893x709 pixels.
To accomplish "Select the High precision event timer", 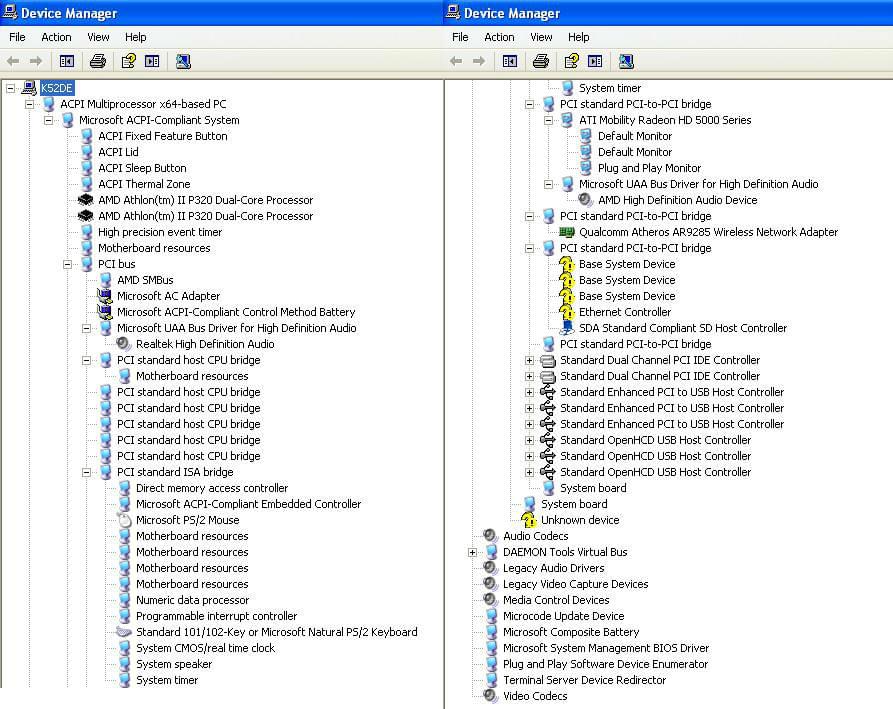I will pyautogui.click(x=160, y=232).
